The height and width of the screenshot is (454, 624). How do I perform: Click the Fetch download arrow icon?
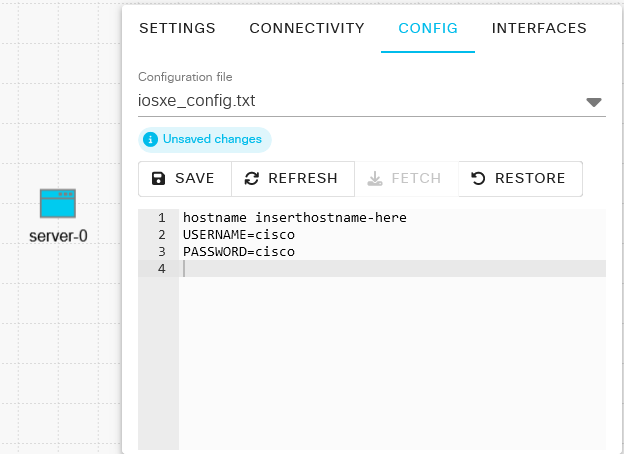375,179
